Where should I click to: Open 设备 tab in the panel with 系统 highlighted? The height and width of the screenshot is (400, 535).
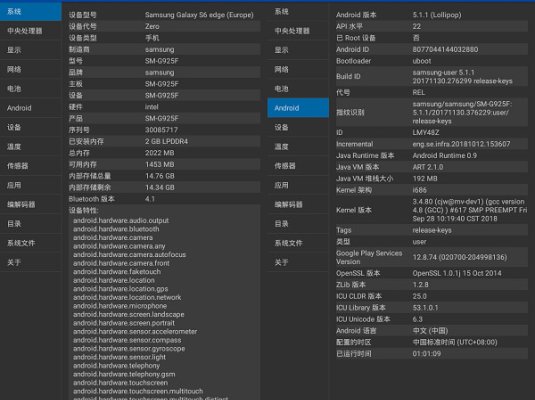(31, 127)
